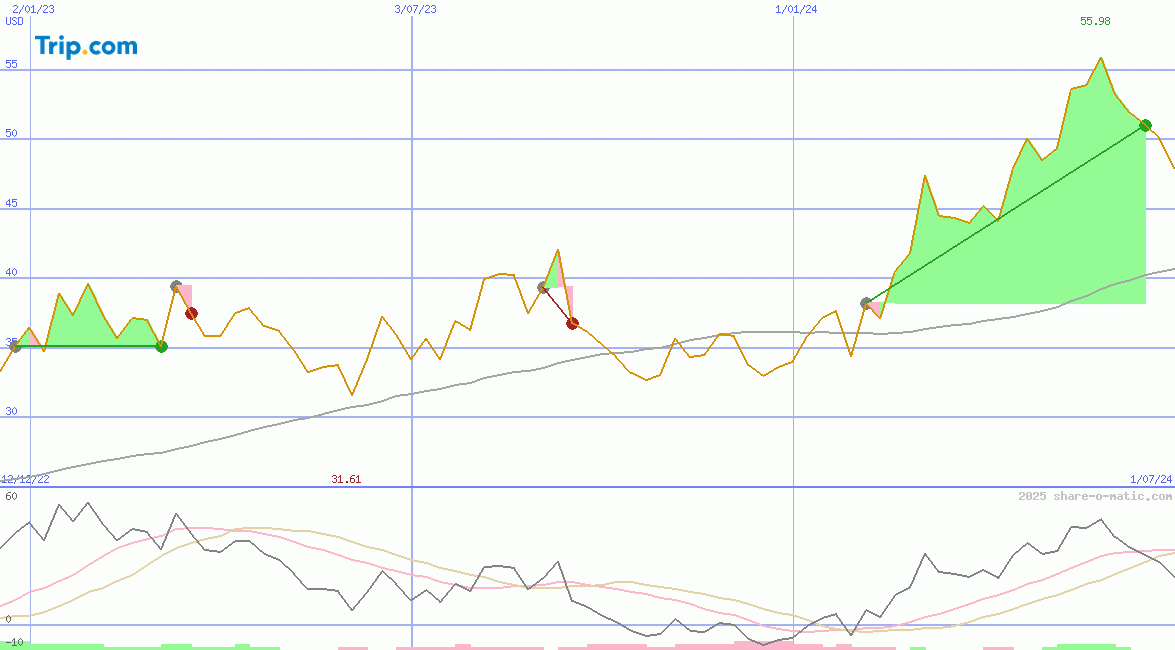Select the green buy marker on the long trendline start
Screen dimensions: 1175x650
(x=161, y=347)
